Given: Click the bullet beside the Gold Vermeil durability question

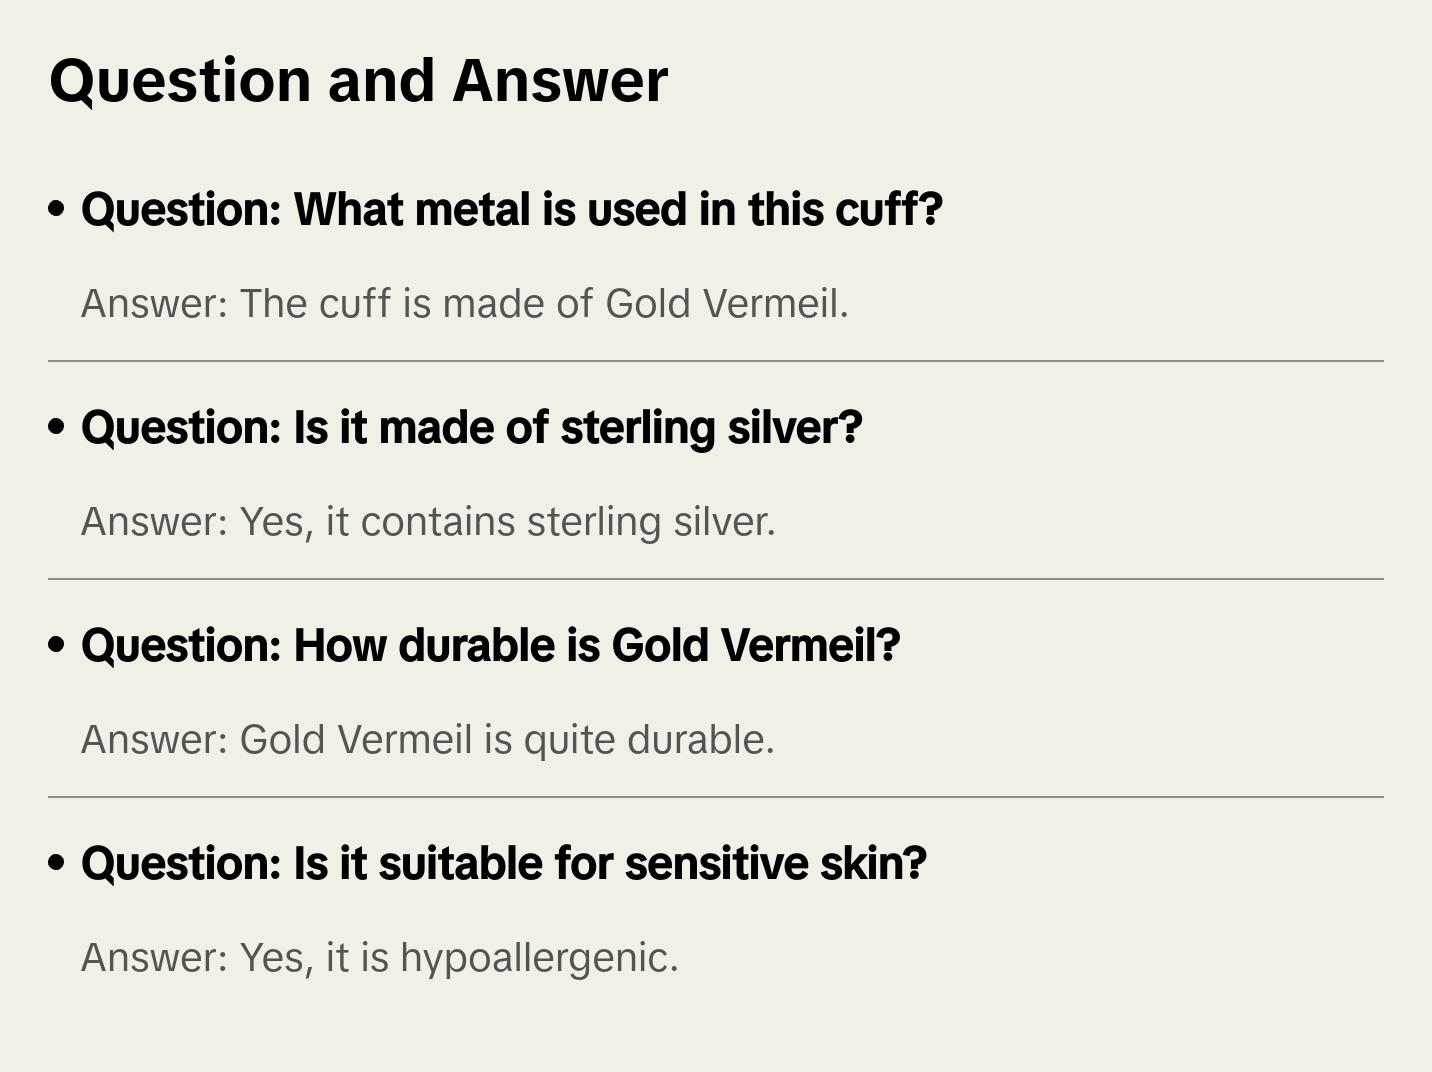Looking at the screenshot, I should click(x=57, y=645).
